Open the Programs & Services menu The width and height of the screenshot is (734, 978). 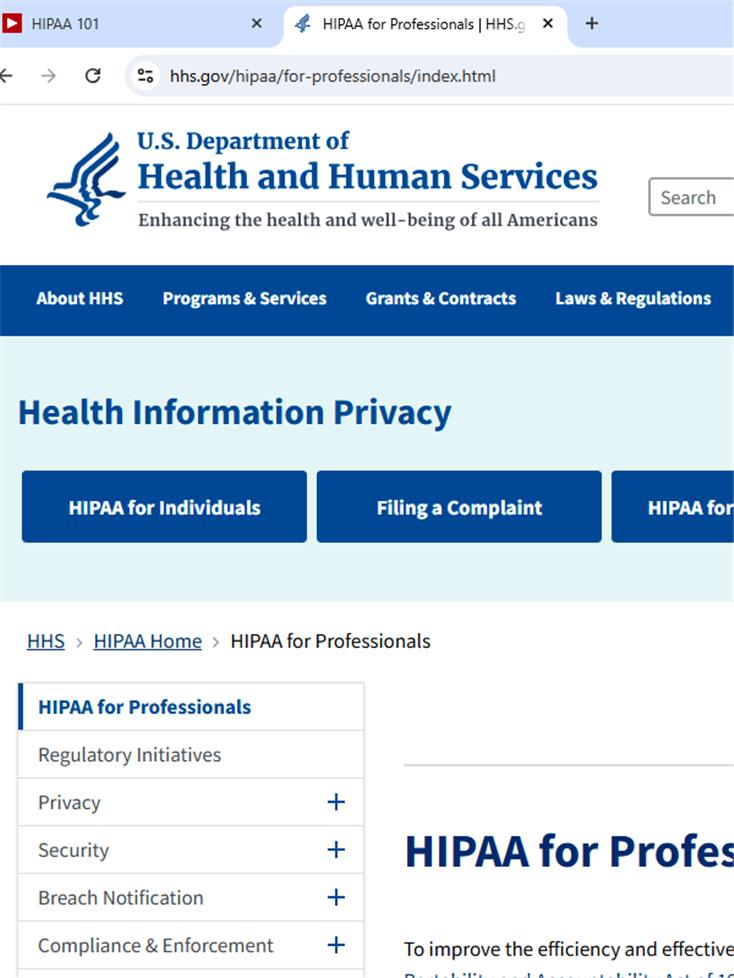pos(244,299)
